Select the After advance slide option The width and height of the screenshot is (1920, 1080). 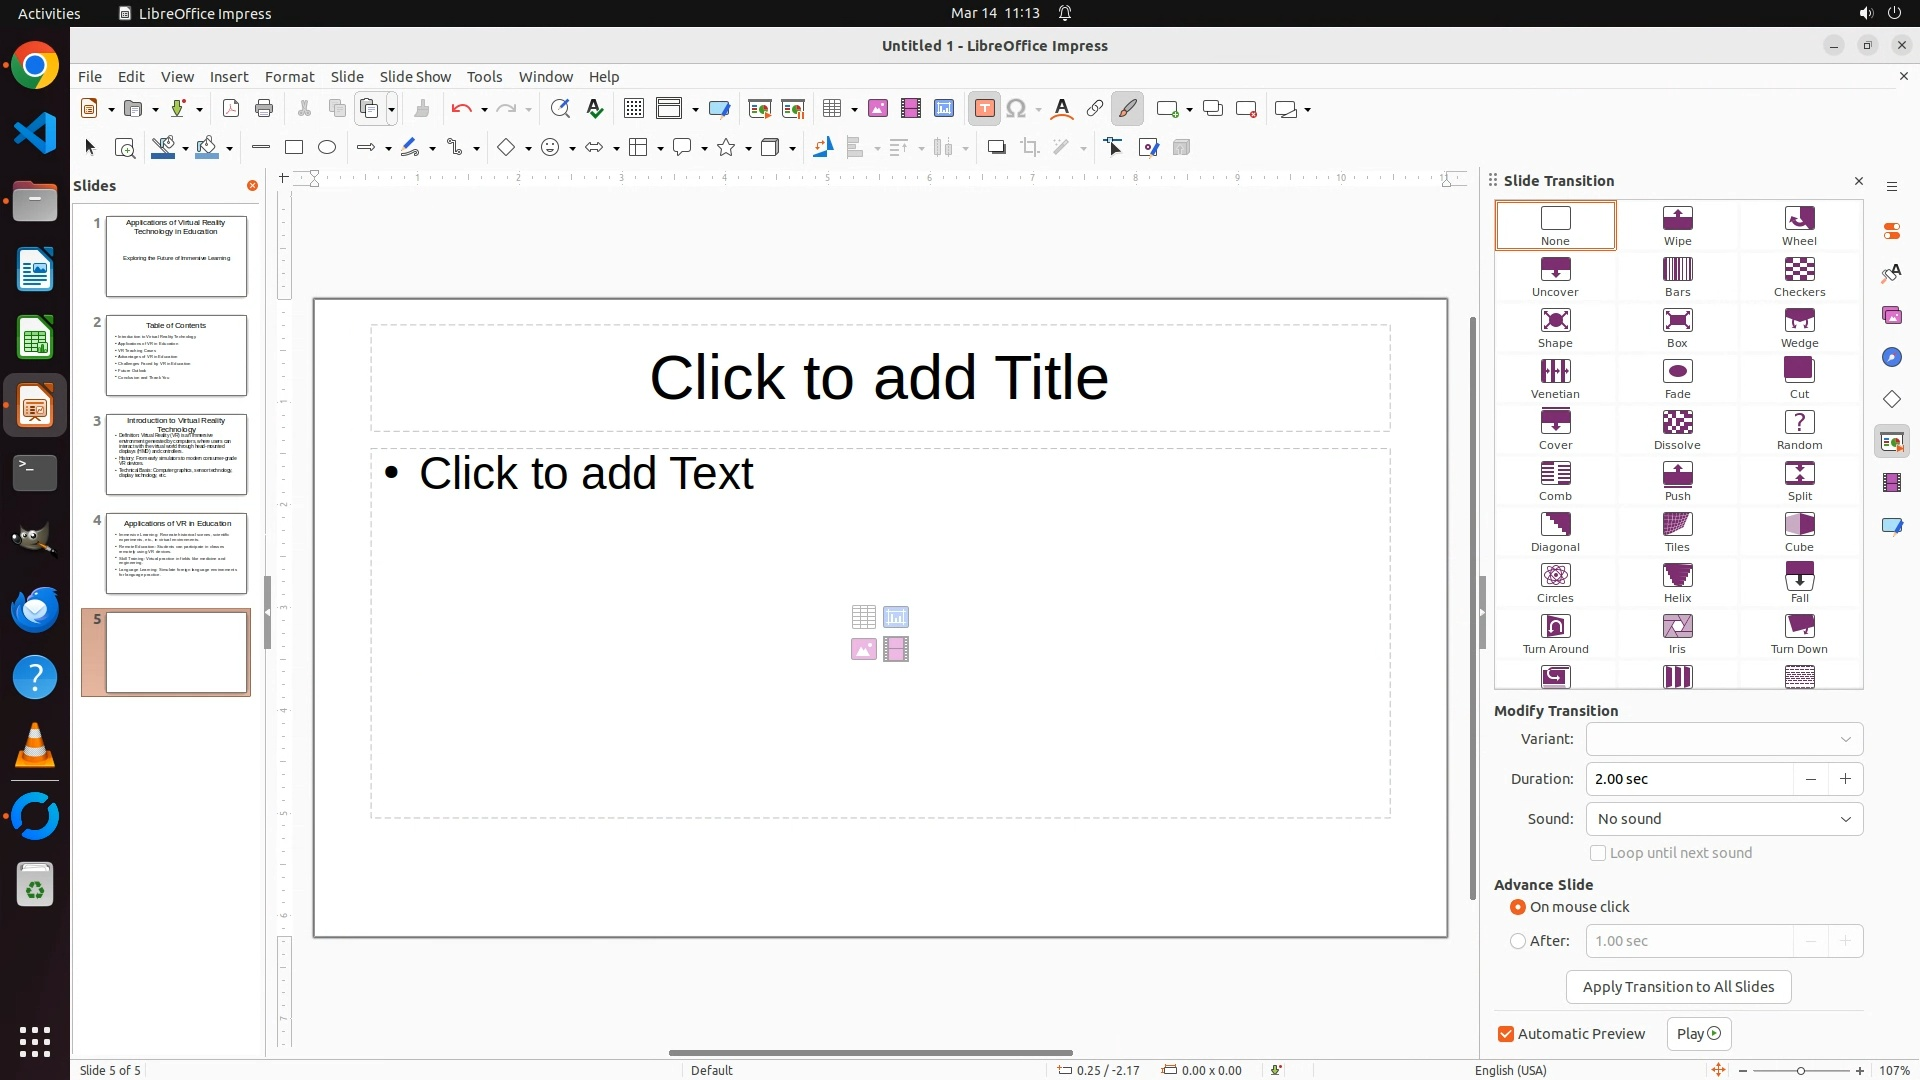click(1518, 941)
